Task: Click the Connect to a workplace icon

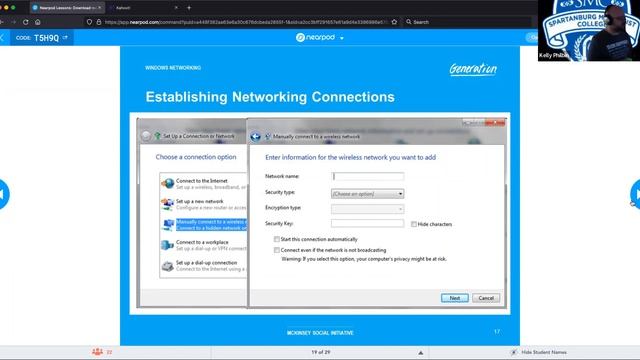Action: point(167,245)
